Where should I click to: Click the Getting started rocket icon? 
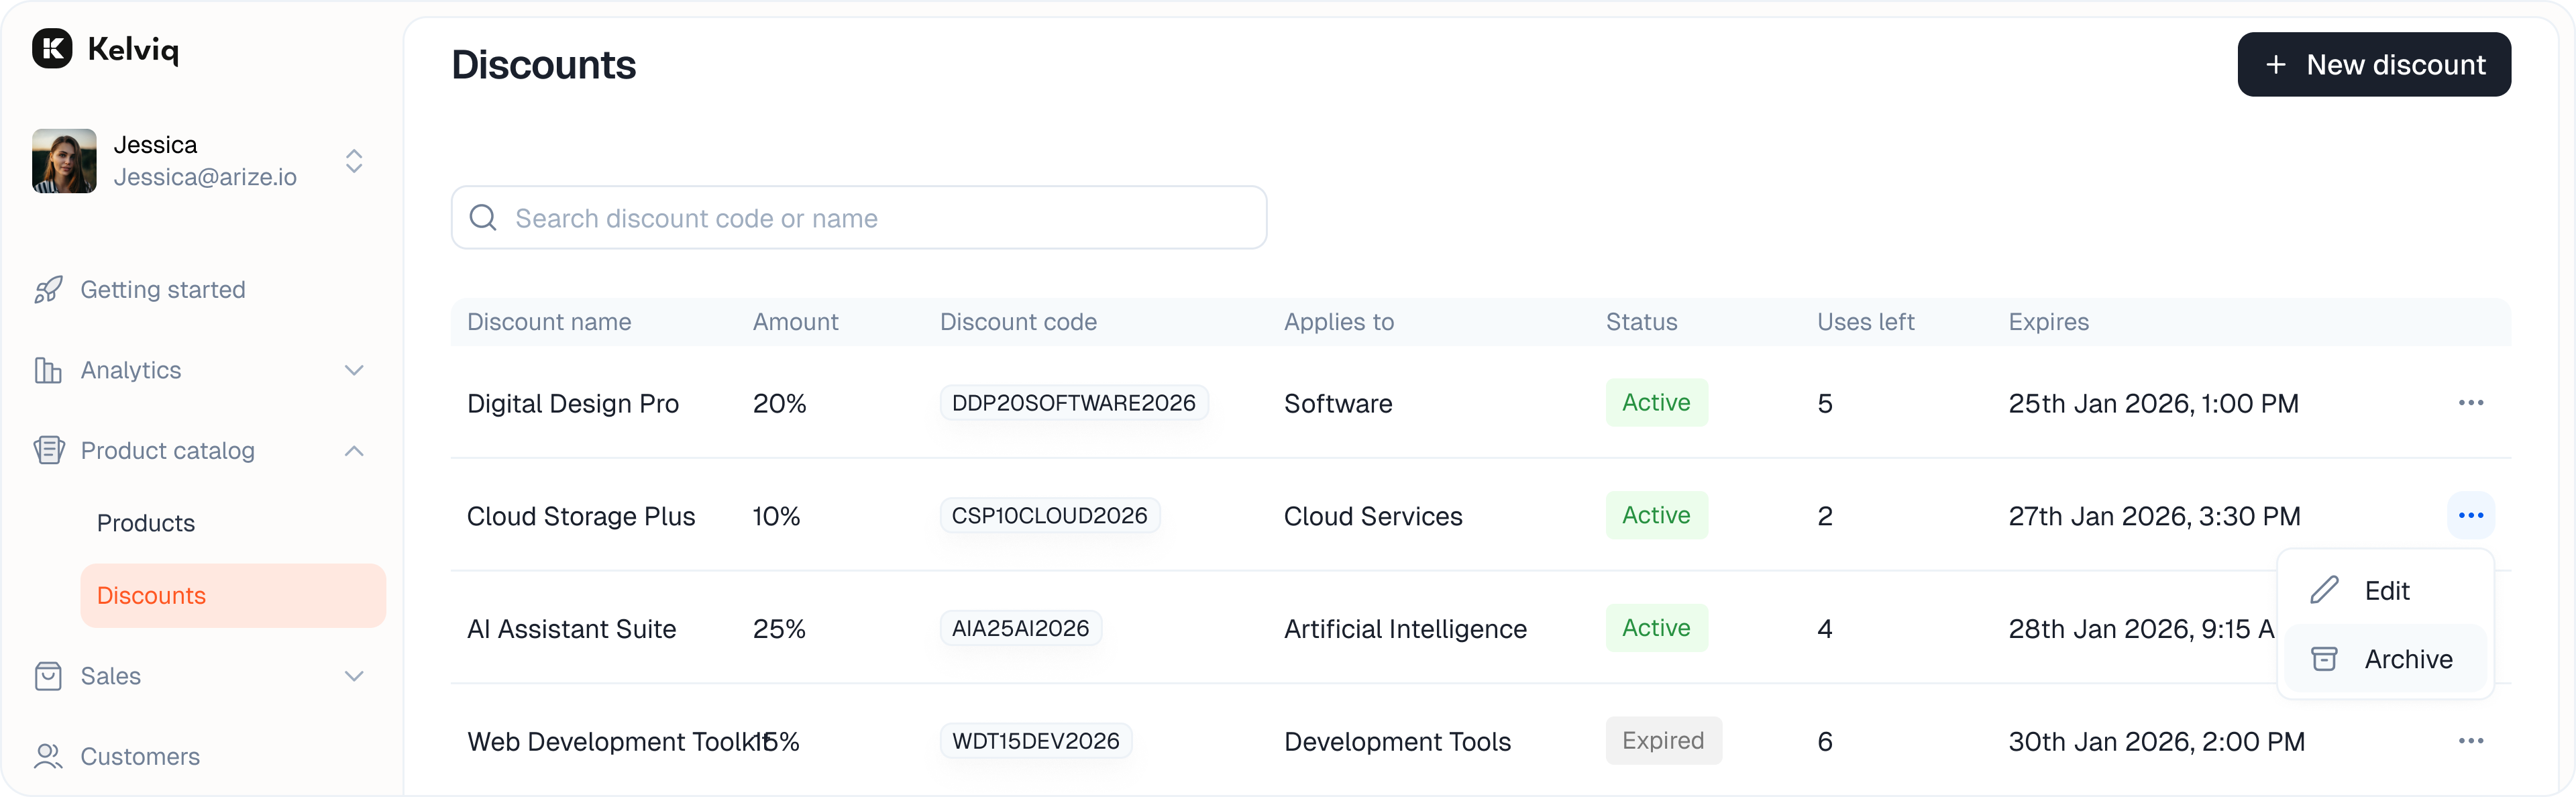(48, 290)
